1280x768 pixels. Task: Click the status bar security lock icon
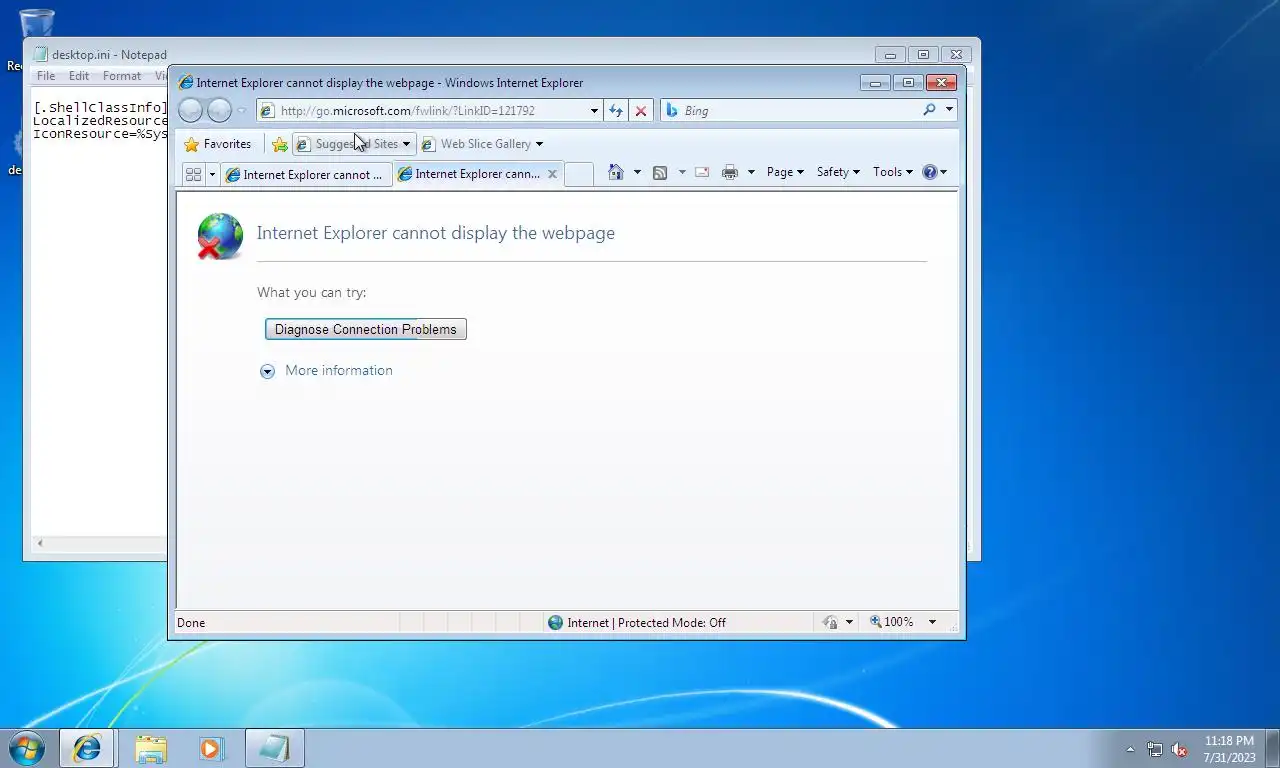(x=830, y=622)
